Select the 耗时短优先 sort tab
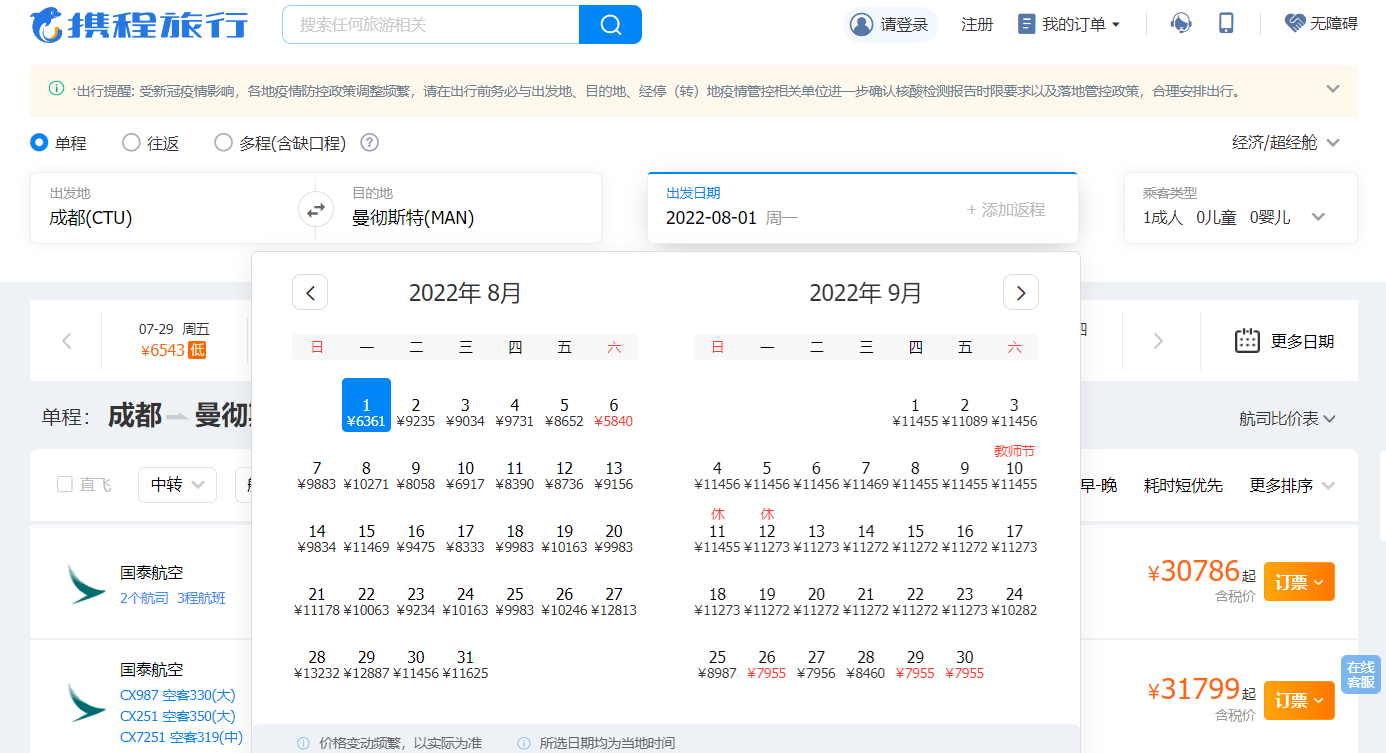 point(1183,485)
